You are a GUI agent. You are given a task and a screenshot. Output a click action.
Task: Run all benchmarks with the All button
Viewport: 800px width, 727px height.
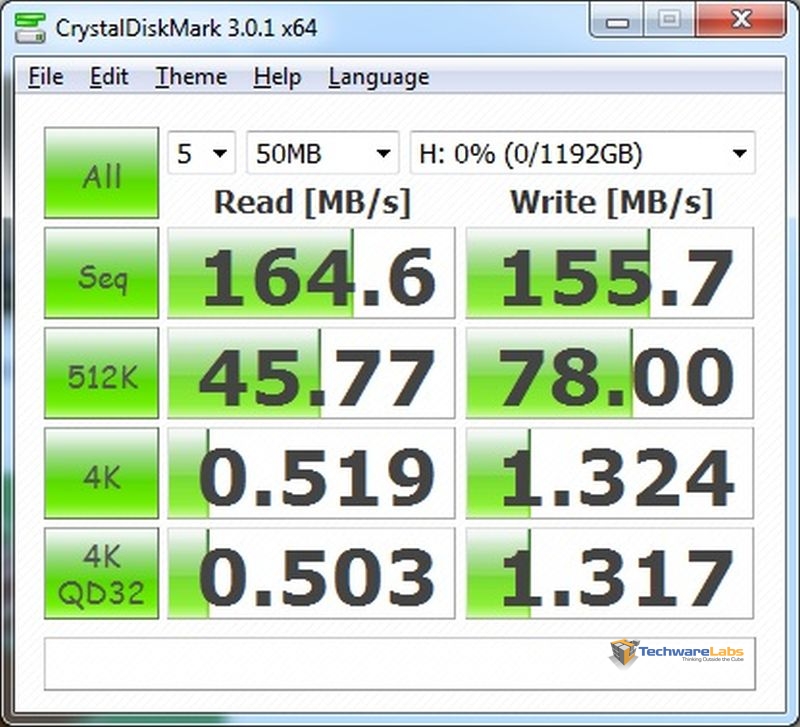[102, 173]
